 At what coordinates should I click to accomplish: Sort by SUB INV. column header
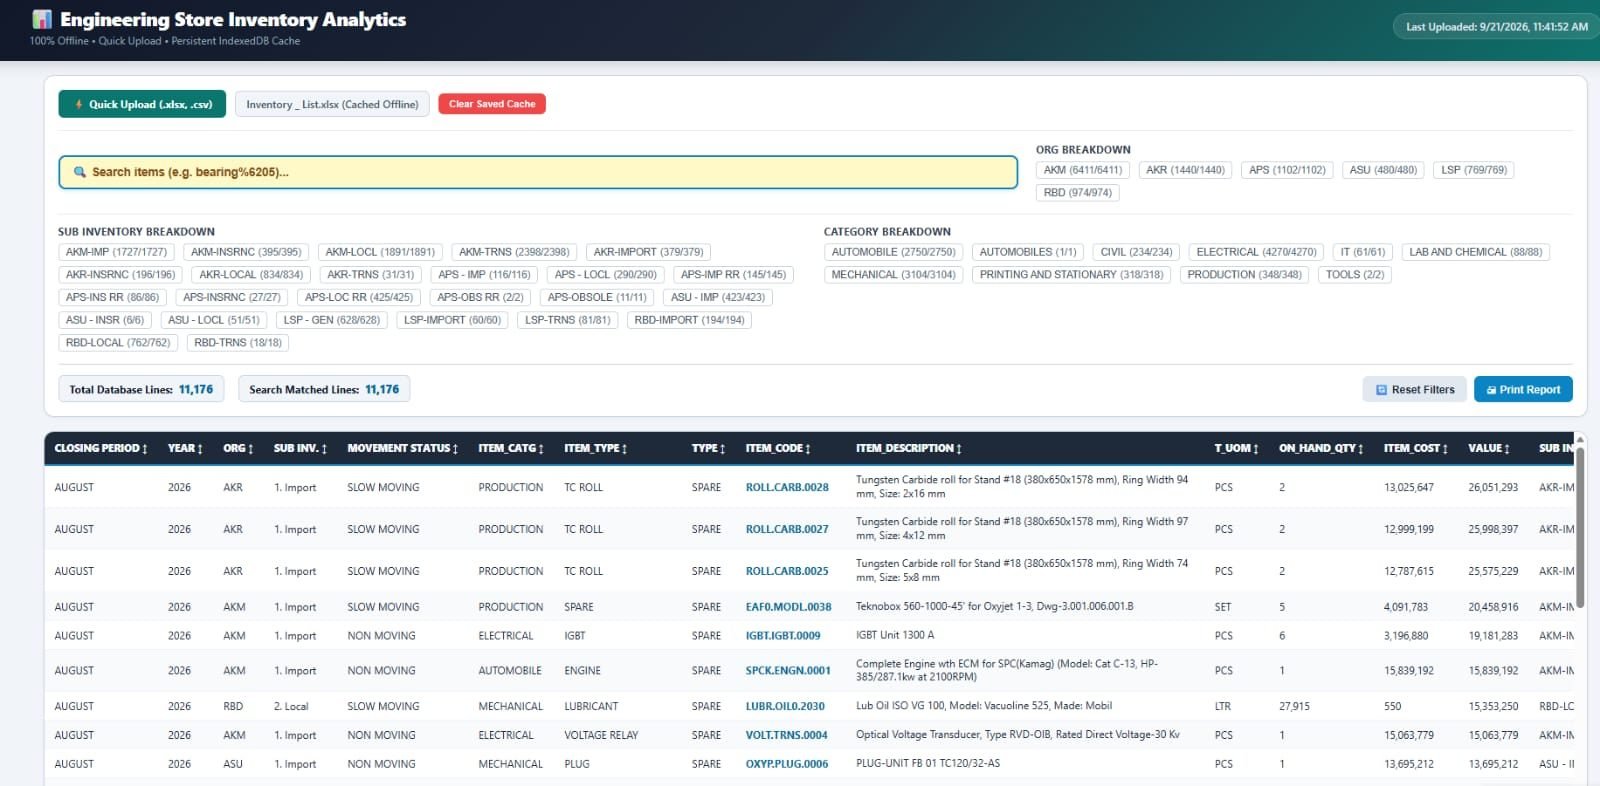(300, 448)
